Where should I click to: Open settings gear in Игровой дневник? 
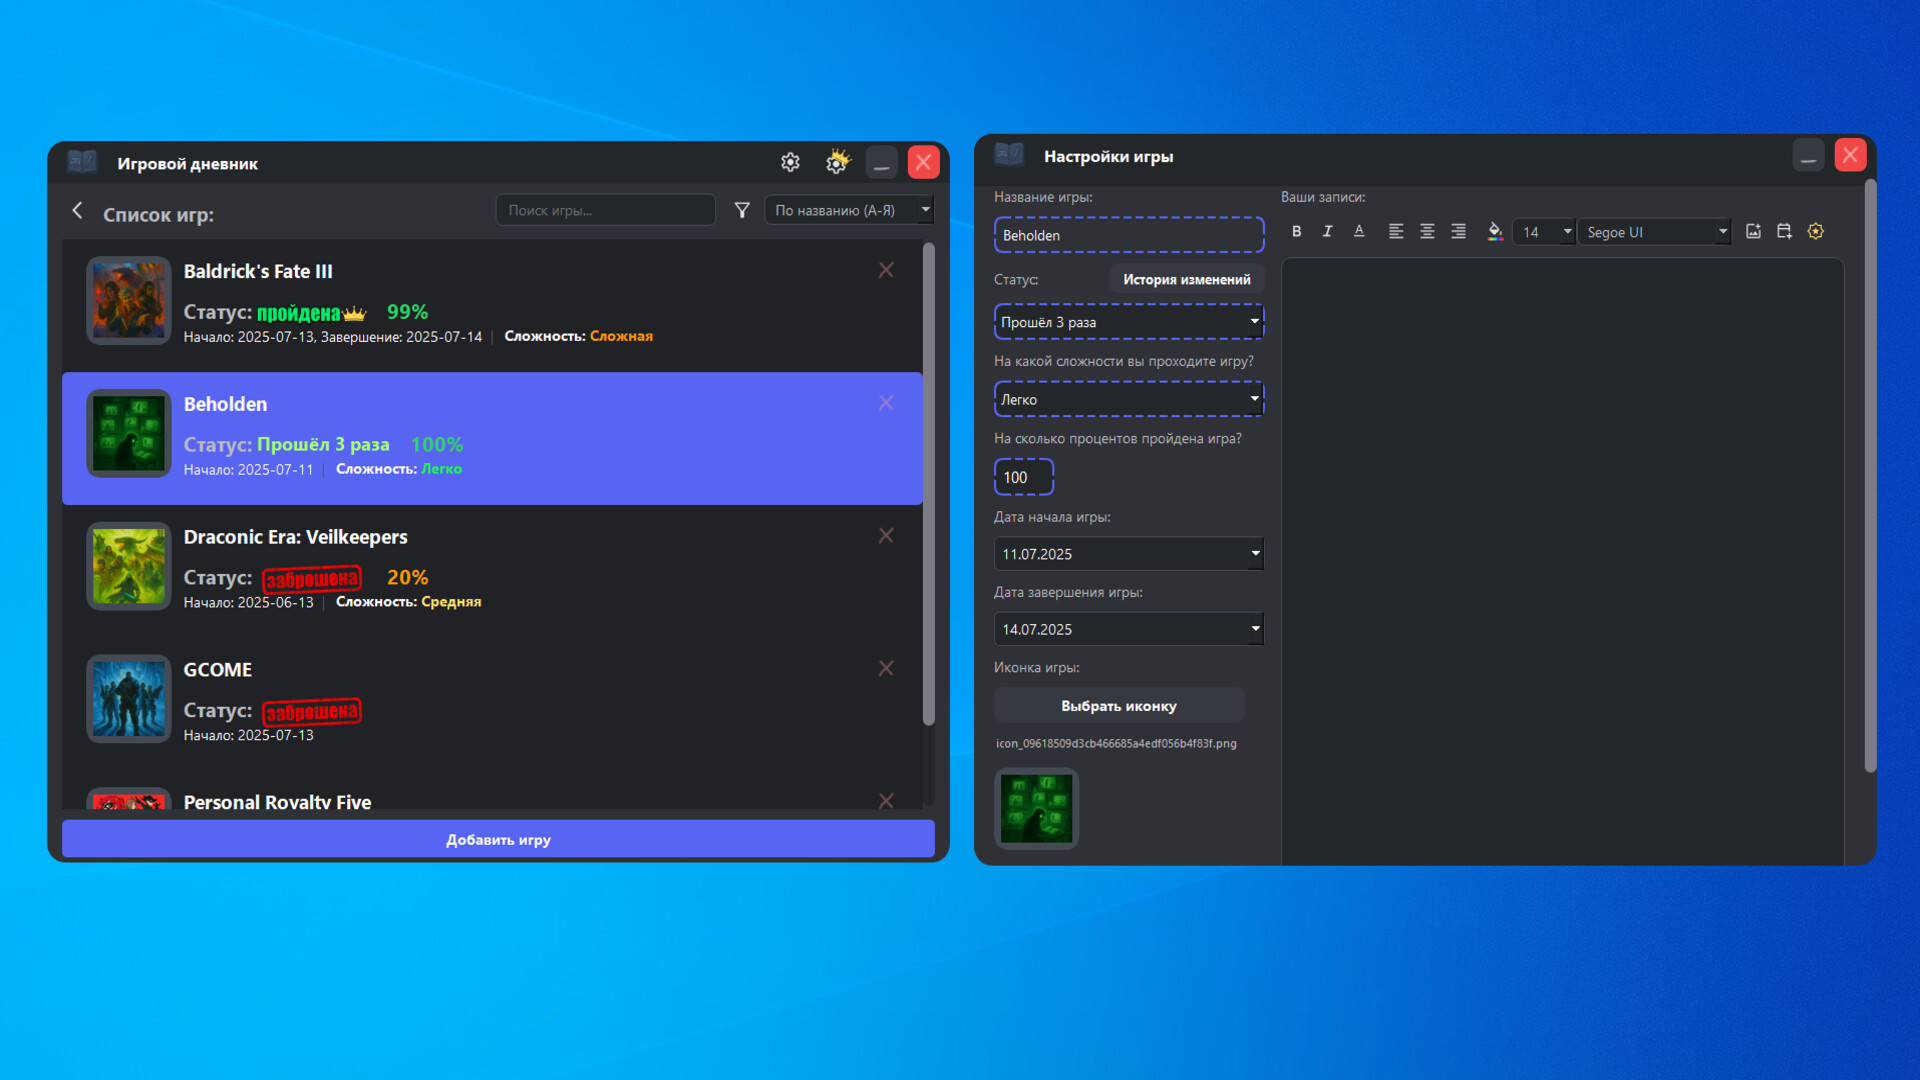(790, 163)
